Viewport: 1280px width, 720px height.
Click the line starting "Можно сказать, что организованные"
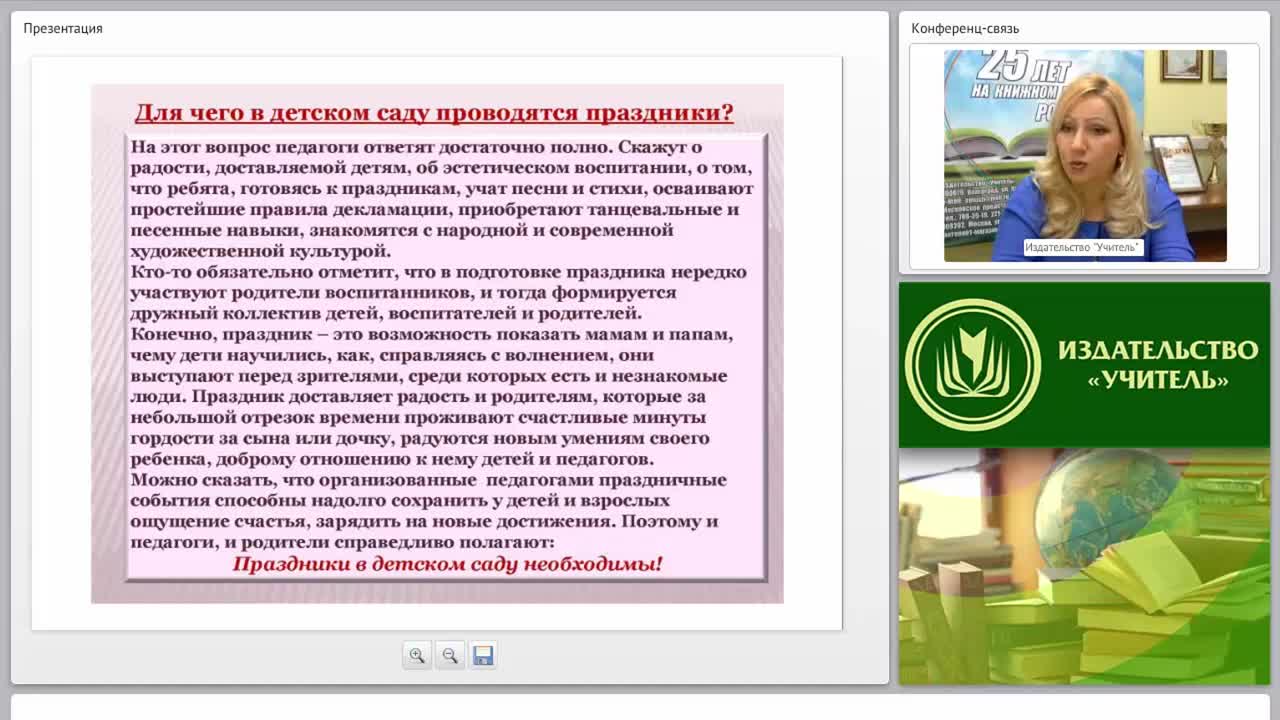pyautogui.click(x=428, y=480)
